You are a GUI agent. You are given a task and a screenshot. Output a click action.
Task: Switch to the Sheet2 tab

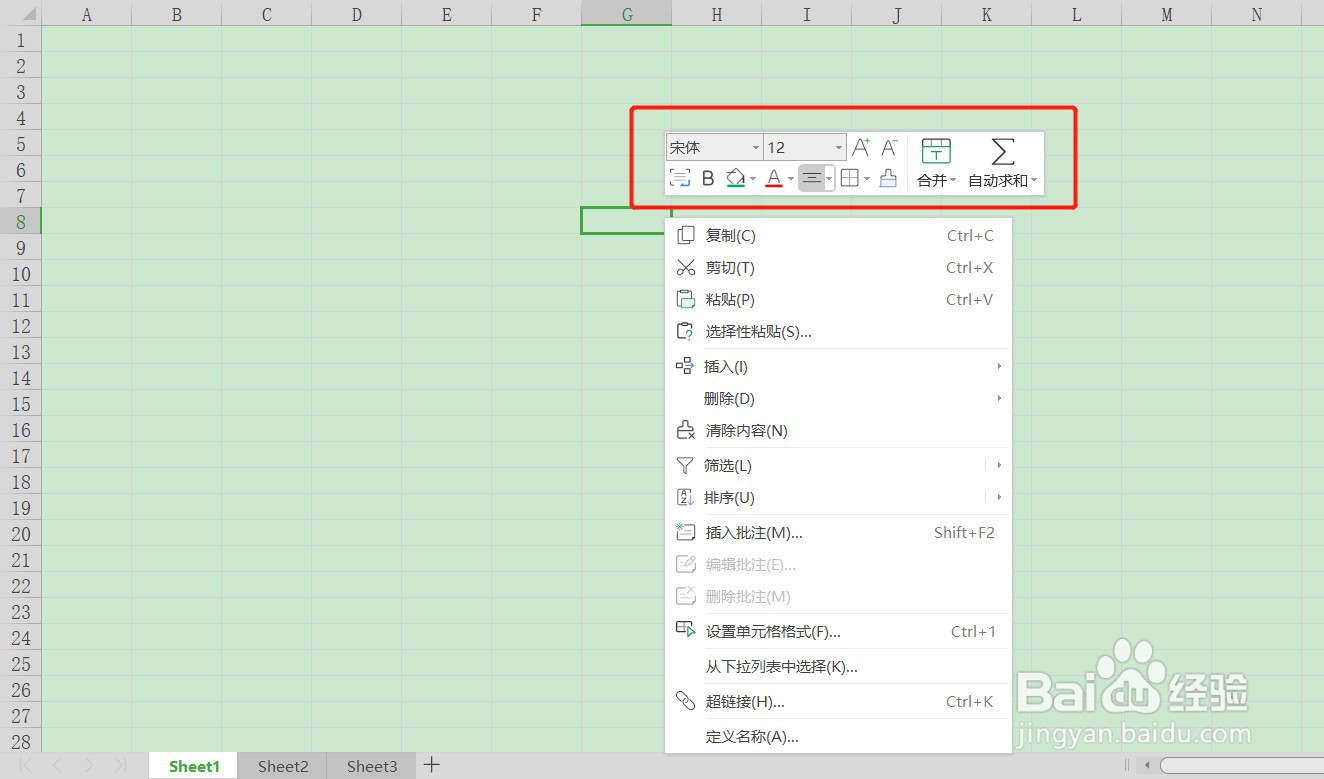[281, 765]
